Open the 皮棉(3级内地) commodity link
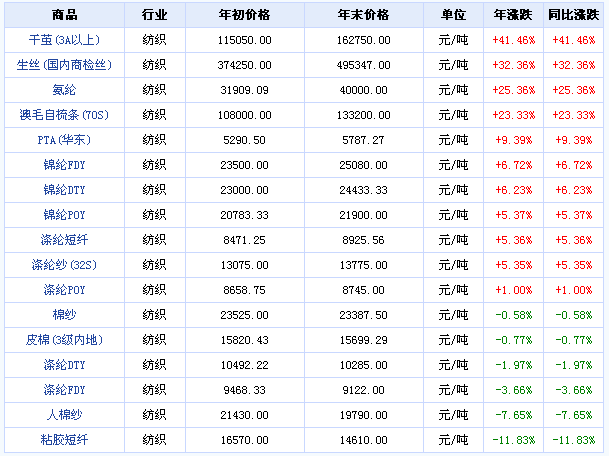Viewport: 609px width, 456px height. pos(62,339)
